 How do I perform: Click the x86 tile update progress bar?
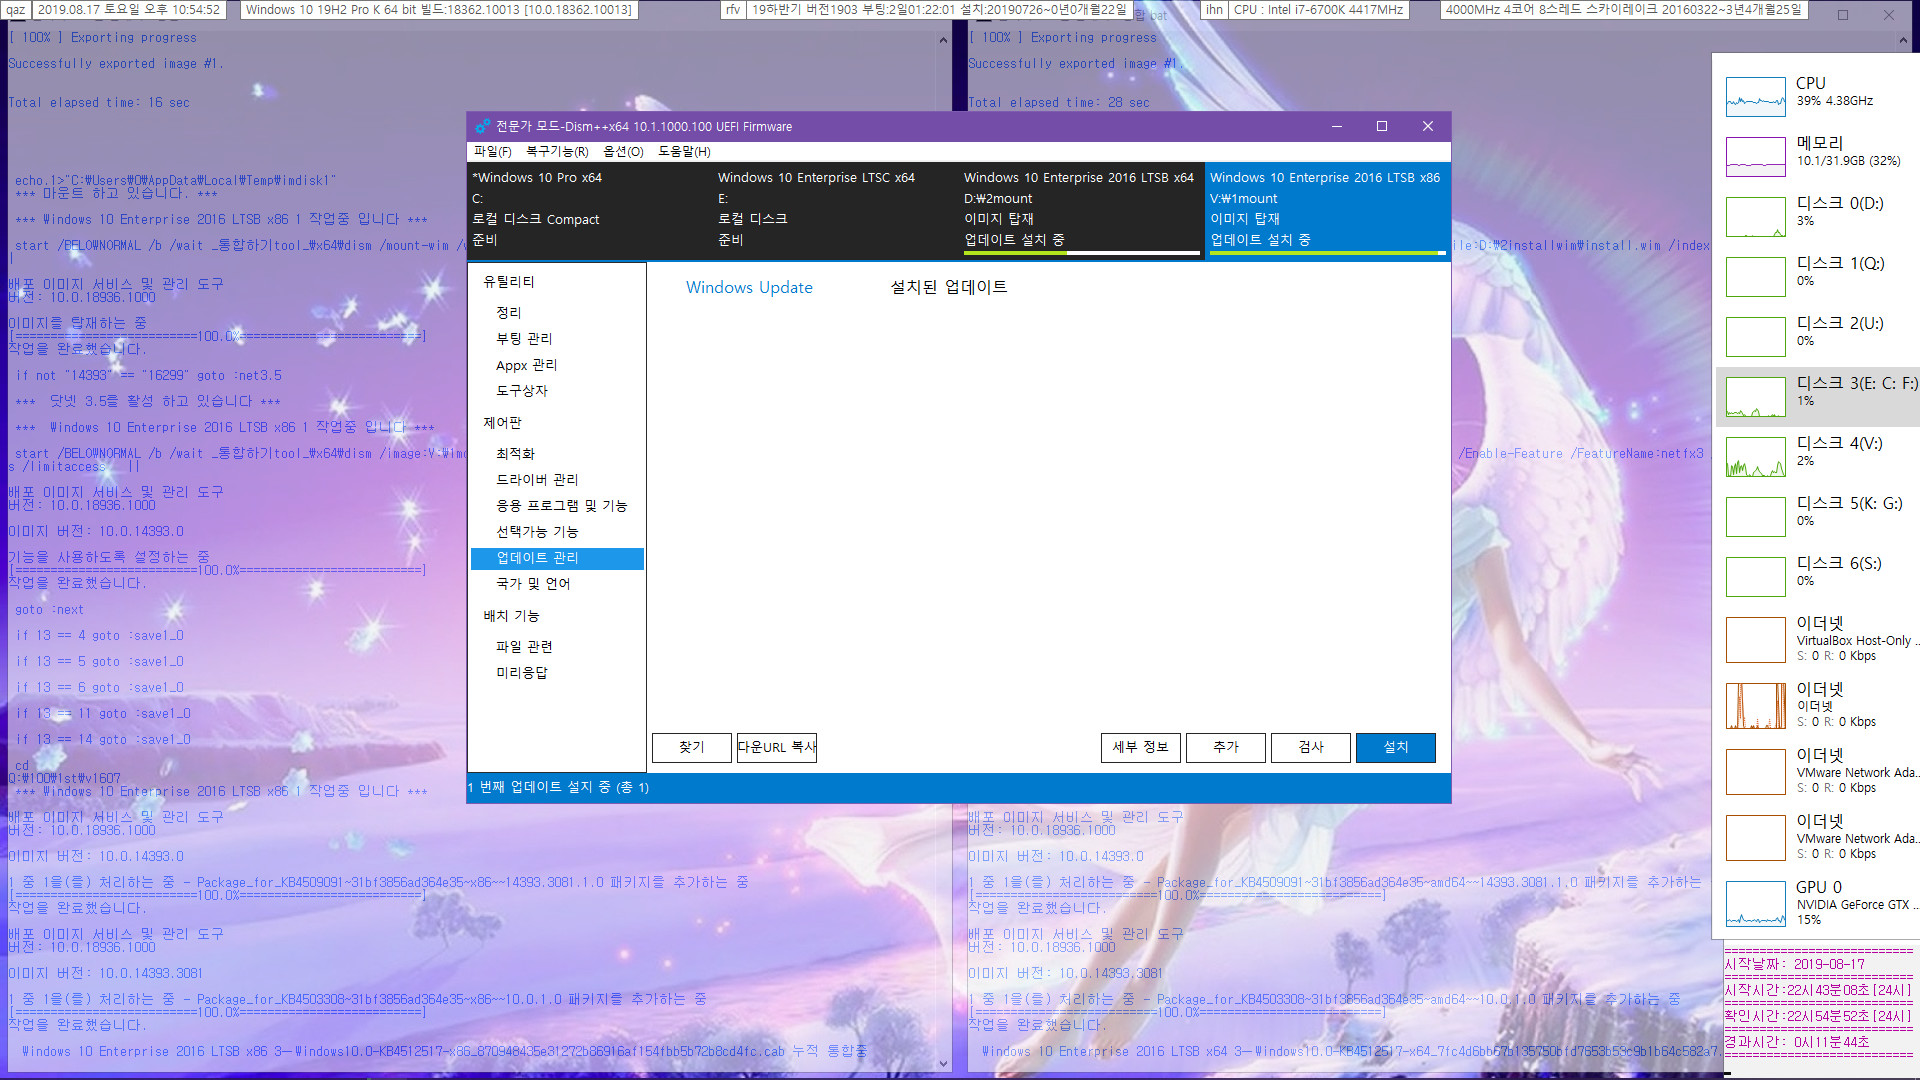coord(1327,253)
